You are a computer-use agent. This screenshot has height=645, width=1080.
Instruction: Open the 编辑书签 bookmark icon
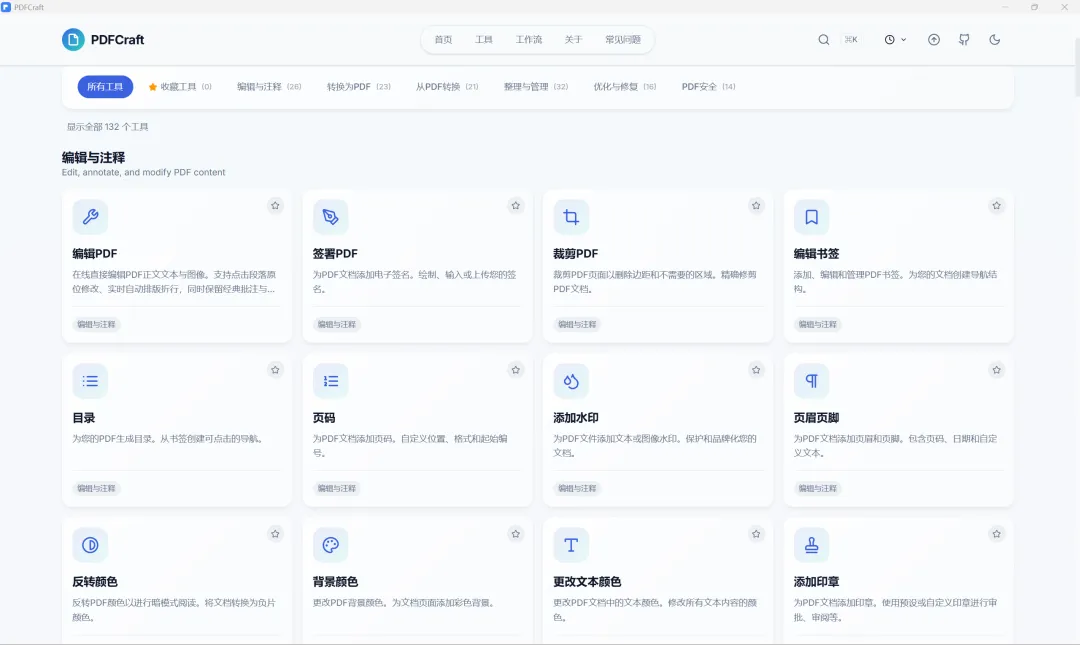coord(811,217)
